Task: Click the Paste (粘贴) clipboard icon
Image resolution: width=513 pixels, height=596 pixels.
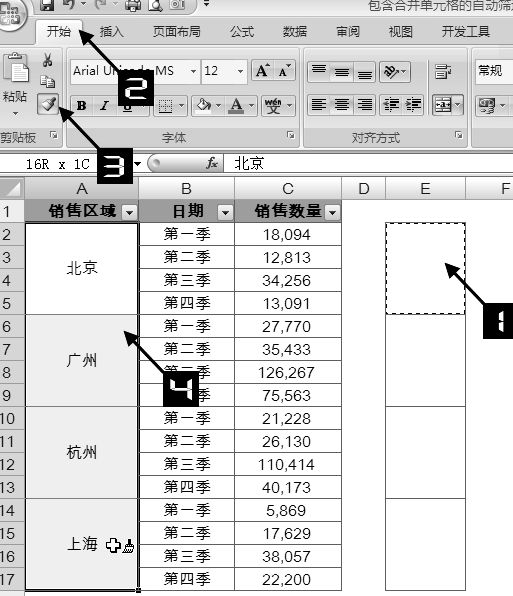Action: click(16, 68)
